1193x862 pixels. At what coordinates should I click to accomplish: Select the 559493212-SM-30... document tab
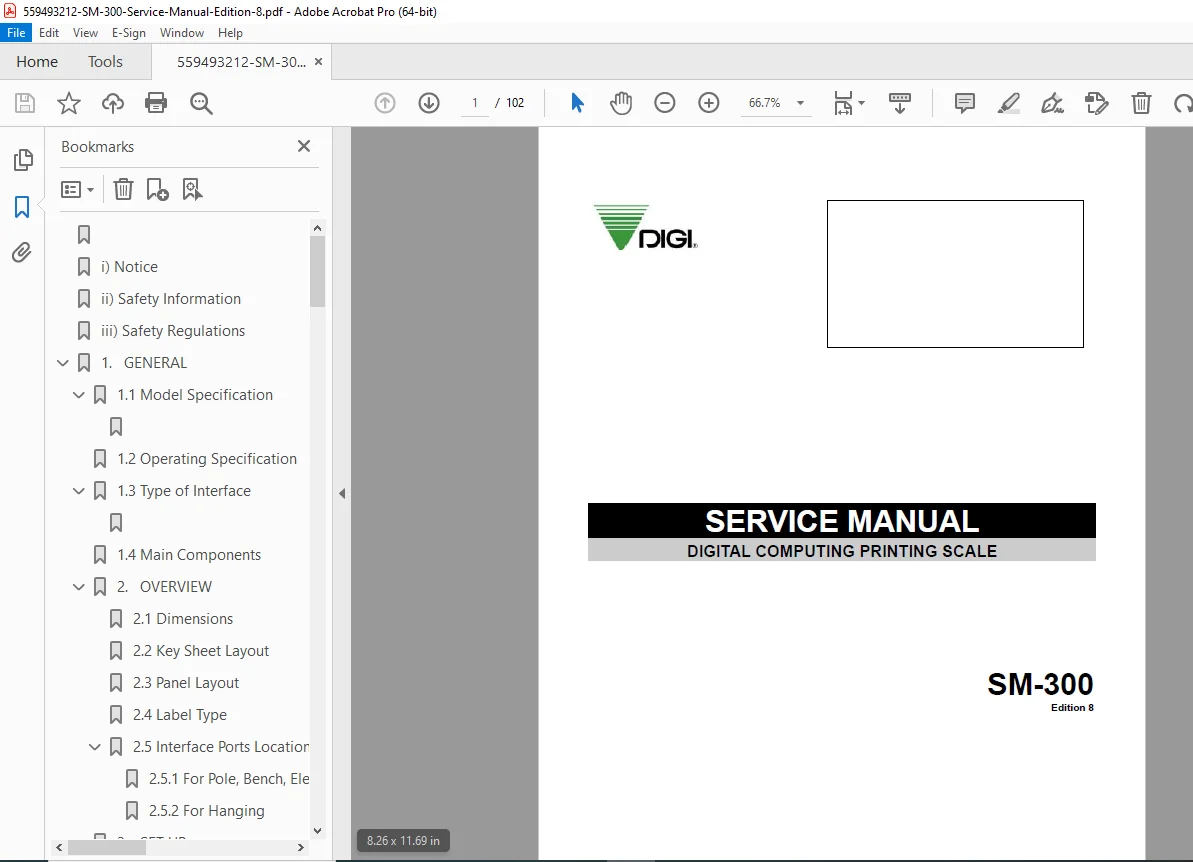(x=241, y=62)
